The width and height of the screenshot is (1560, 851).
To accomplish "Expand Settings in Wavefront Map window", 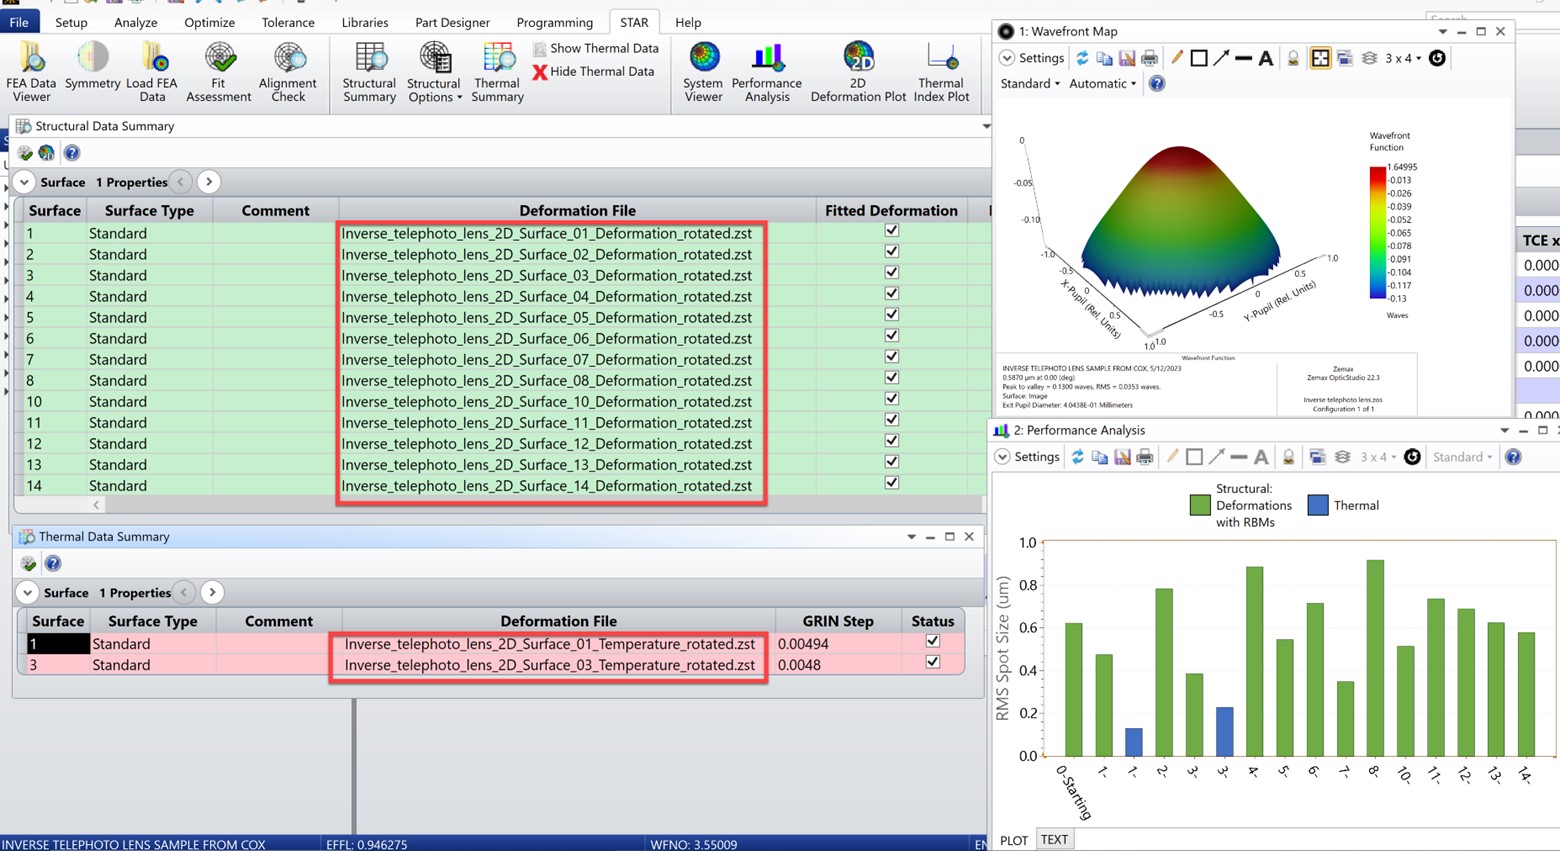I will pyautogui.click(x=1031, y=58).
